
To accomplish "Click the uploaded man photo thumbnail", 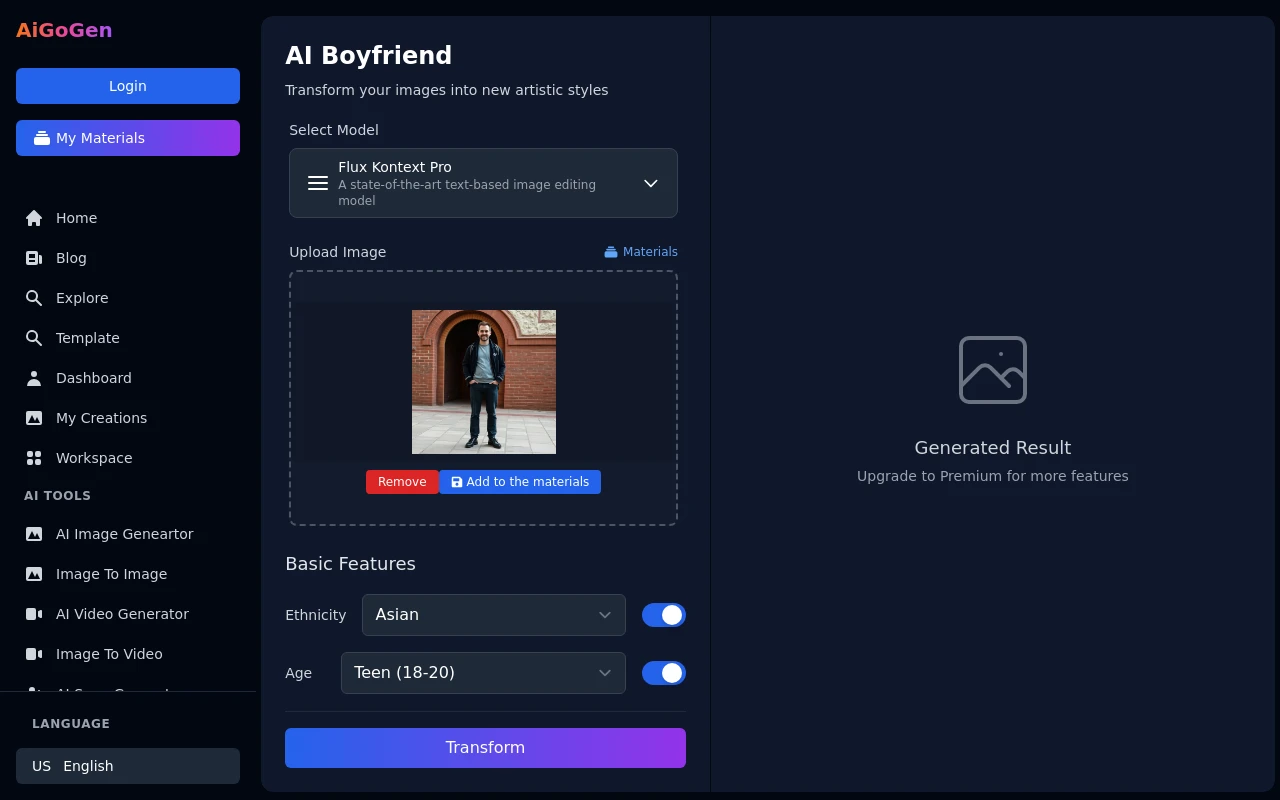I will 484,382.
